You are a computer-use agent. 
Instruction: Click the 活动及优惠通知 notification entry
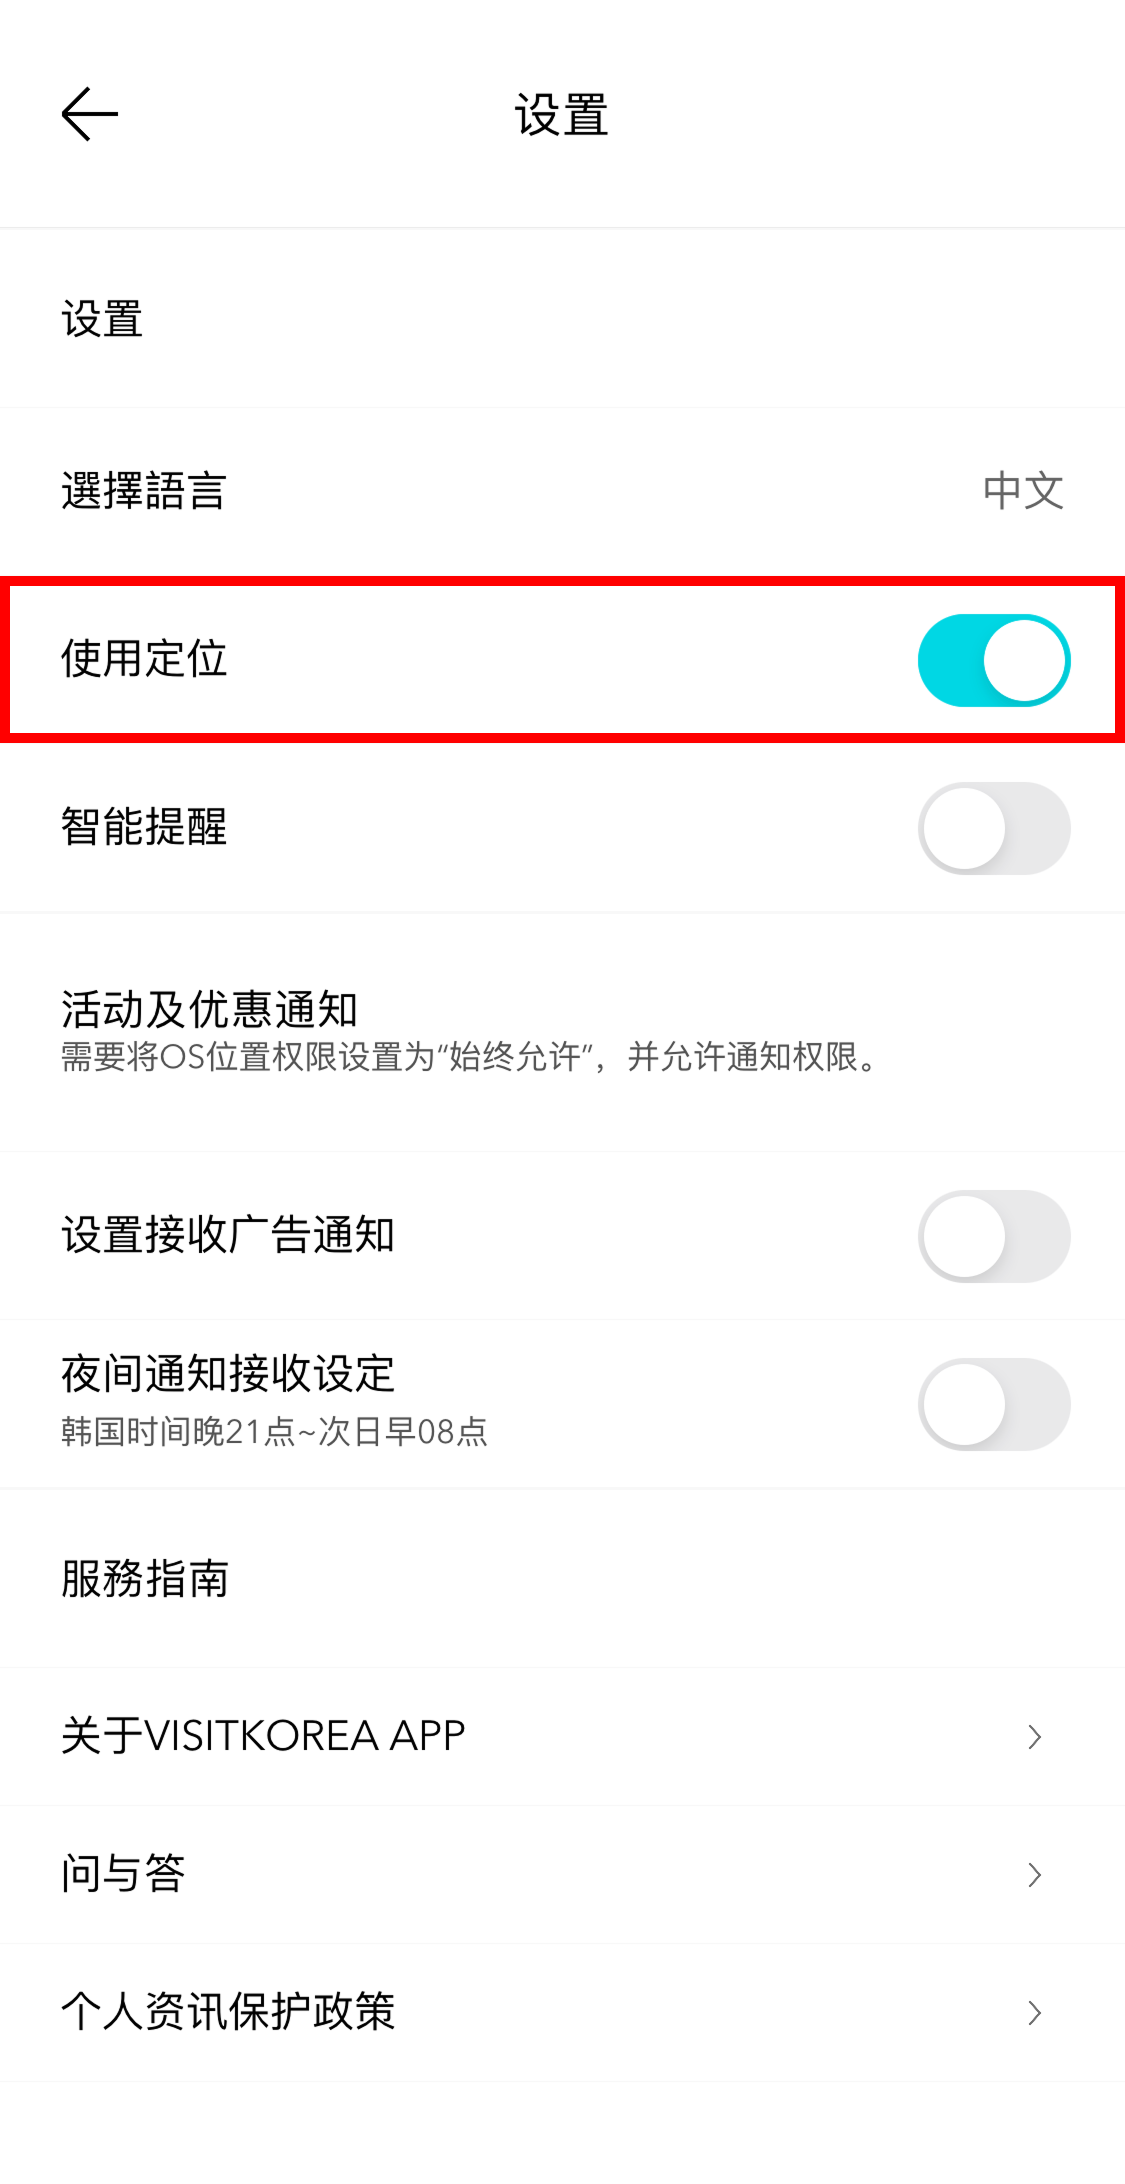click(212, 1010)
